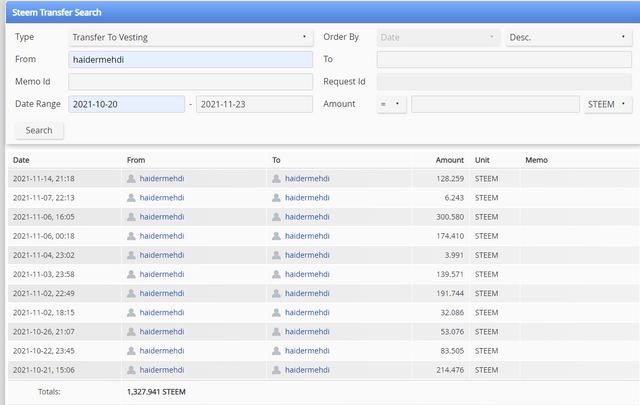Click the Date column header
640x405 pixels.
21,160
